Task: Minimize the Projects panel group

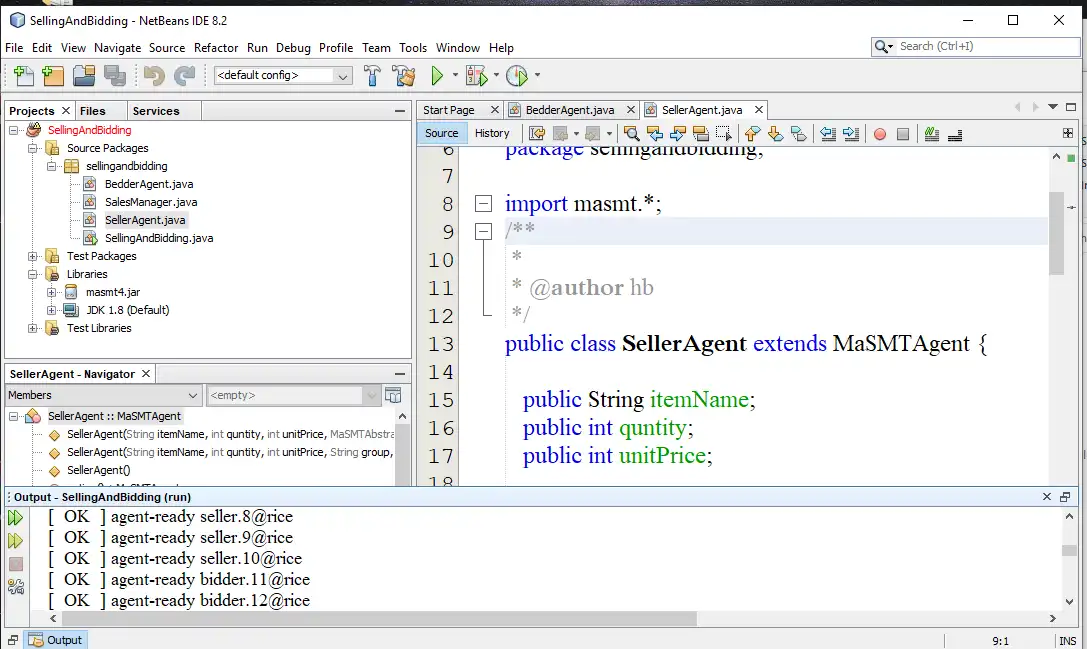Action: tap(400, 111)
